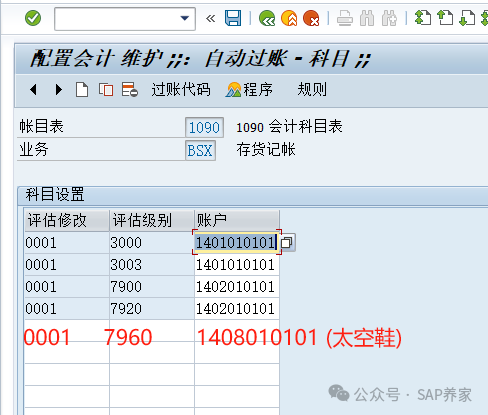Collapse command field with double chevron
Screen dimensions: 488x415
click(x=210, y=18)
